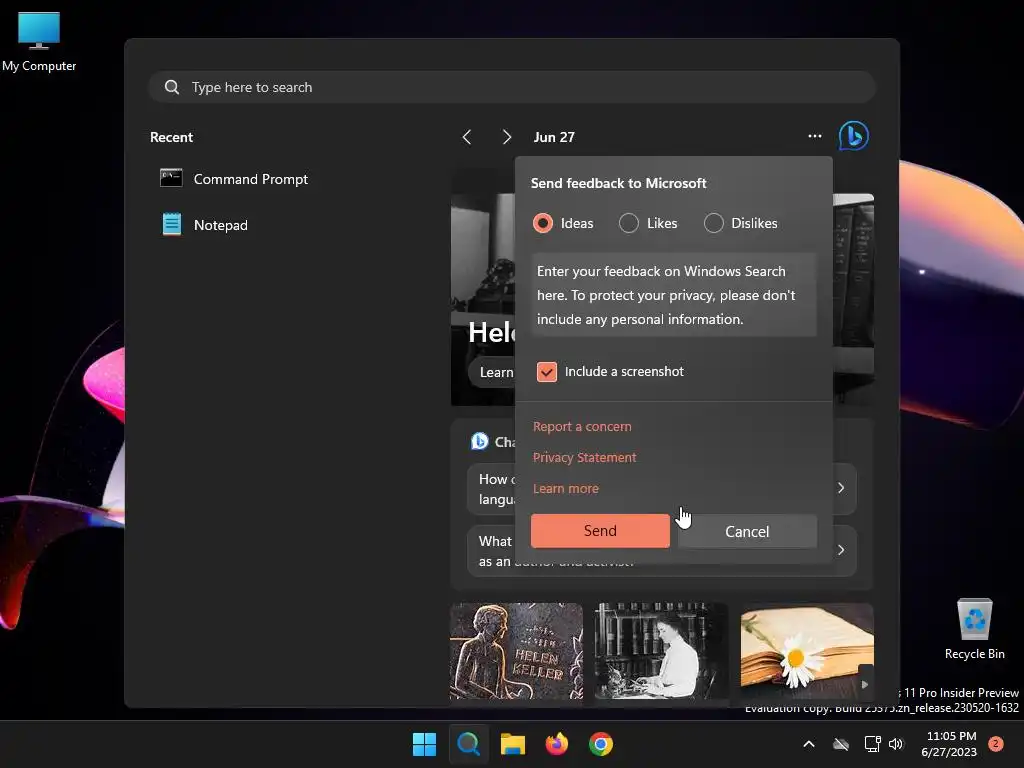
Task: Launch Firefox from the taskbar
Action: click(x=556, y=744)
